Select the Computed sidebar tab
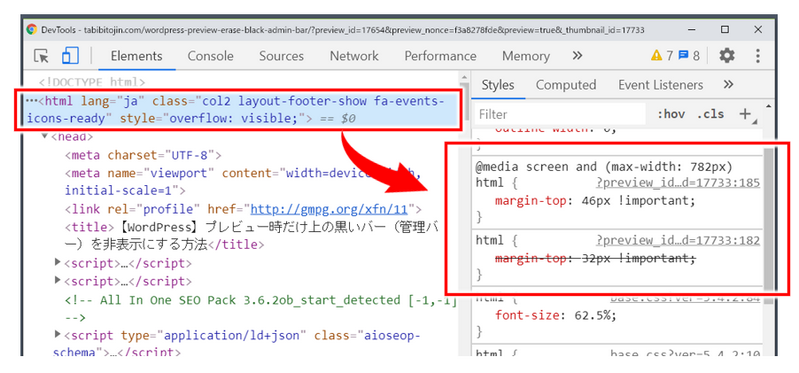 coord(566,85)
